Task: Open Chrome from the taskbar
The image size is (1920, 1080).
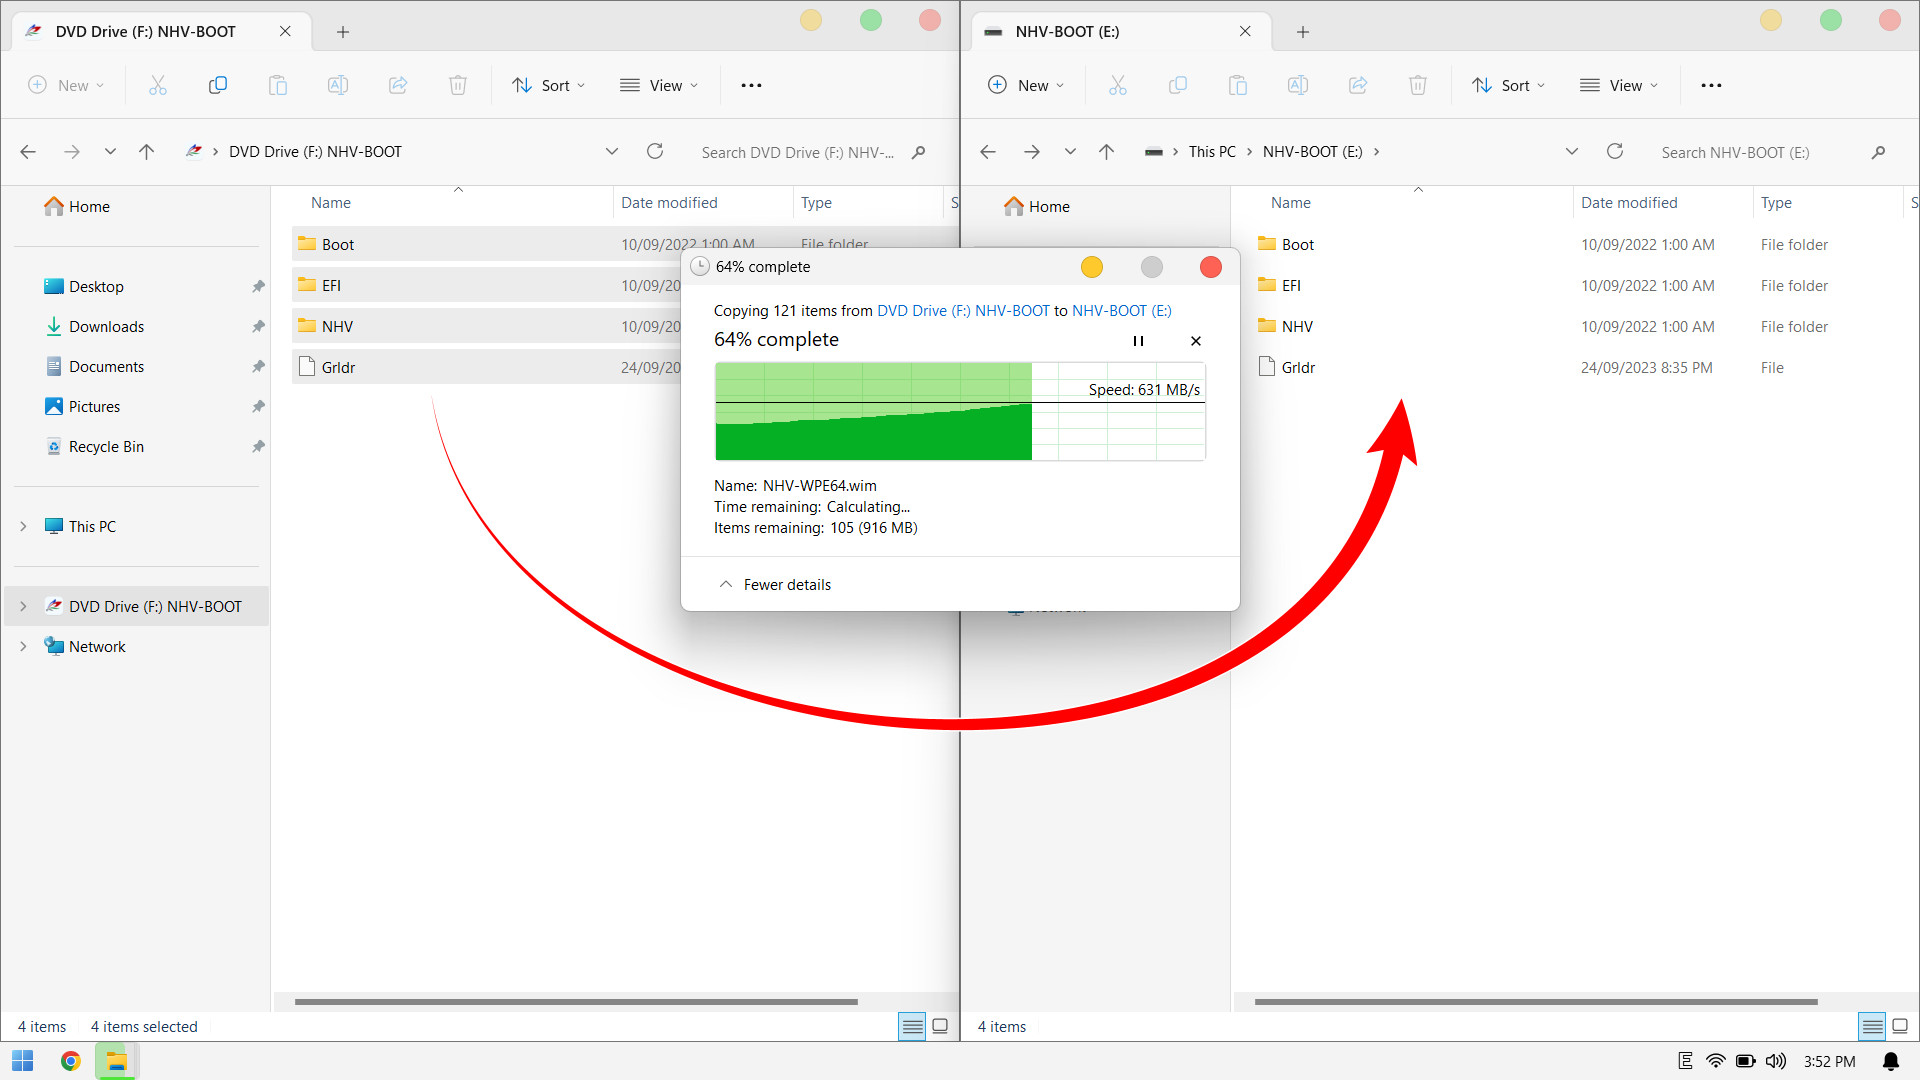Action: pyautogui.click(x=70, y=1061)
